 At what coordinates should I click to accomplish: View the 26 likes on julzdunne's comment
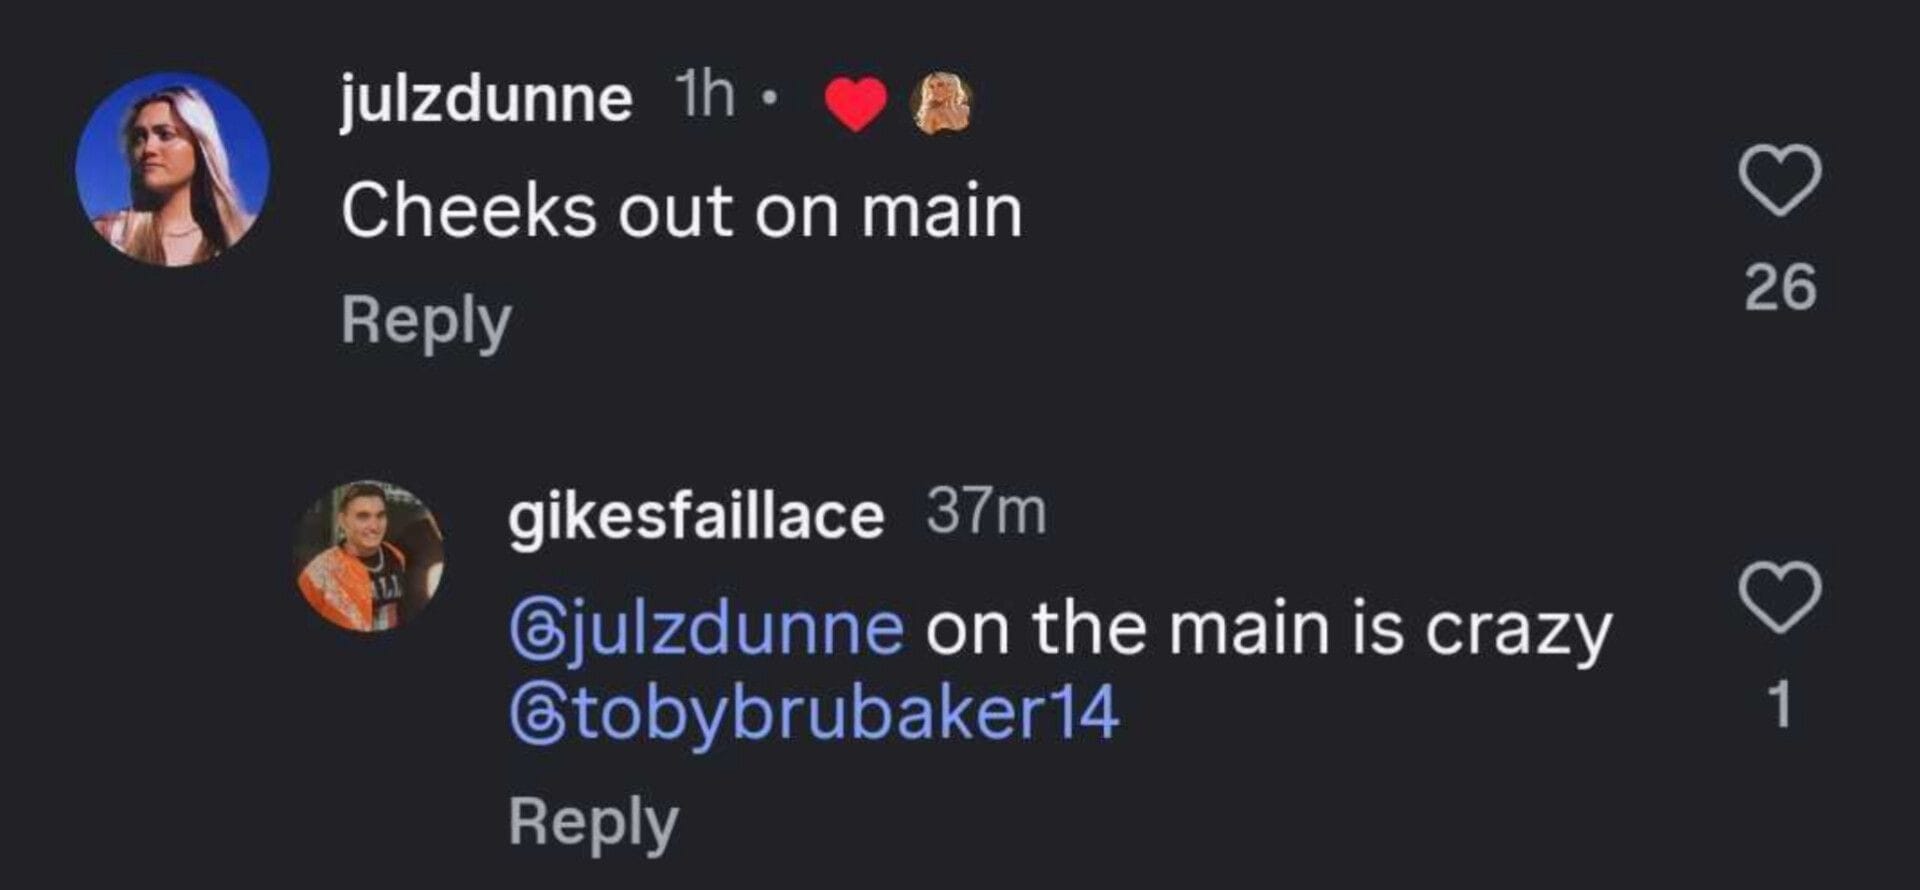(1780, 288)
